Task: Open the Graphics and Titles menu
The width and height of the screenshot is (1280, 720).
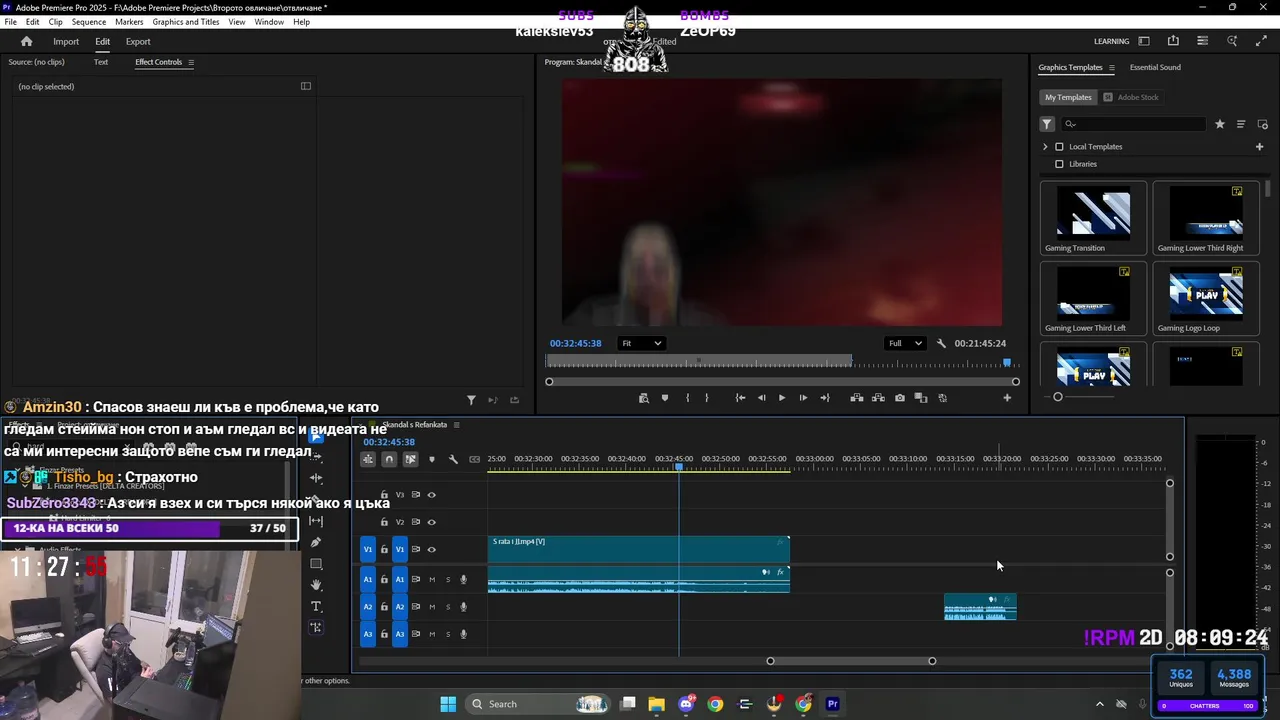Action: [x=186, y=21]
